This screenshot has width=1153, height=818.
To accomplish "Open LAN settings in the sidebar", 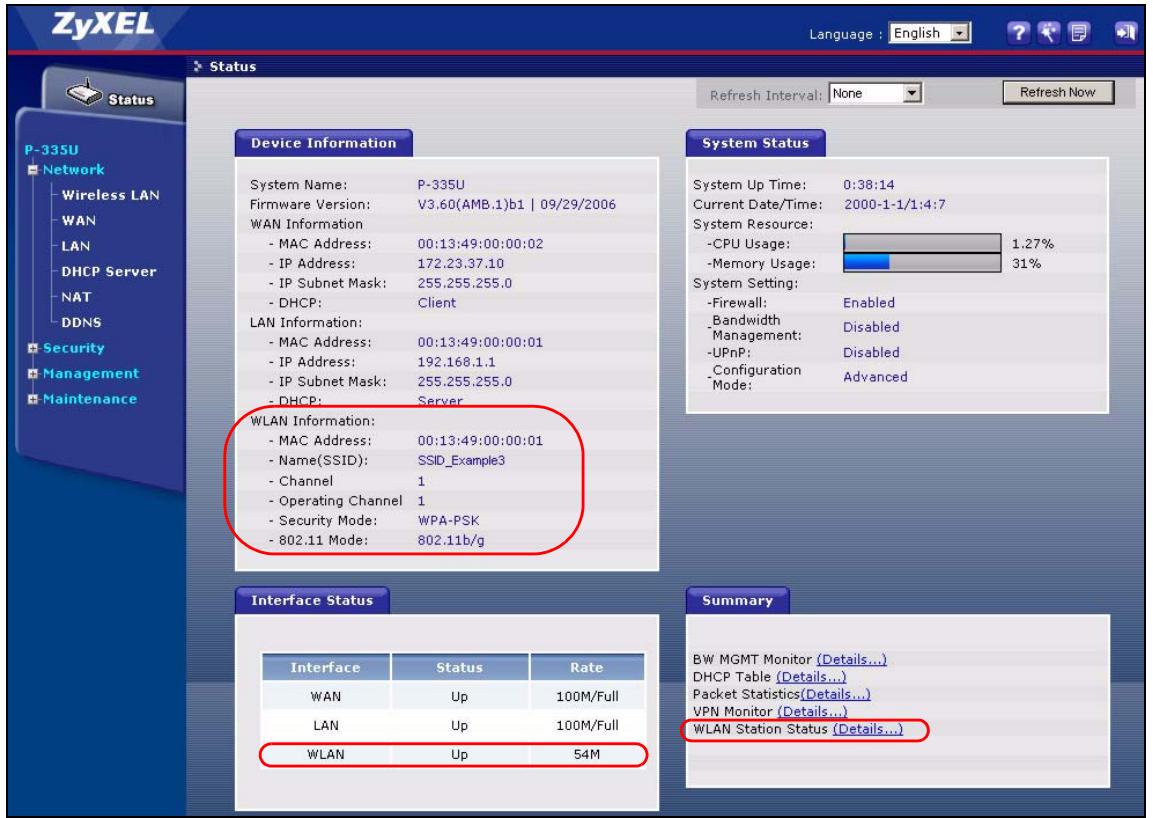I will [x=76, y=246].
